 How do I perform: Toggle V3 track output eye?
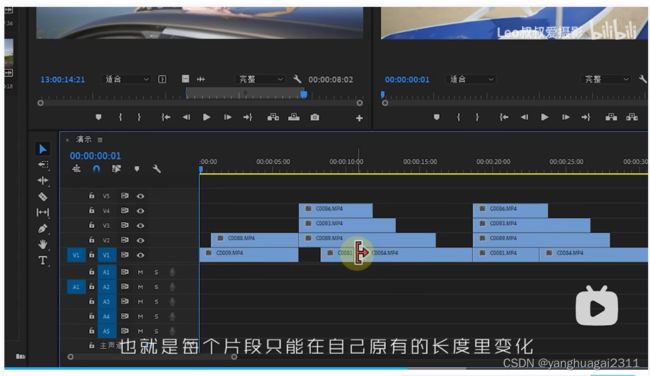click(x=141, y=226)
